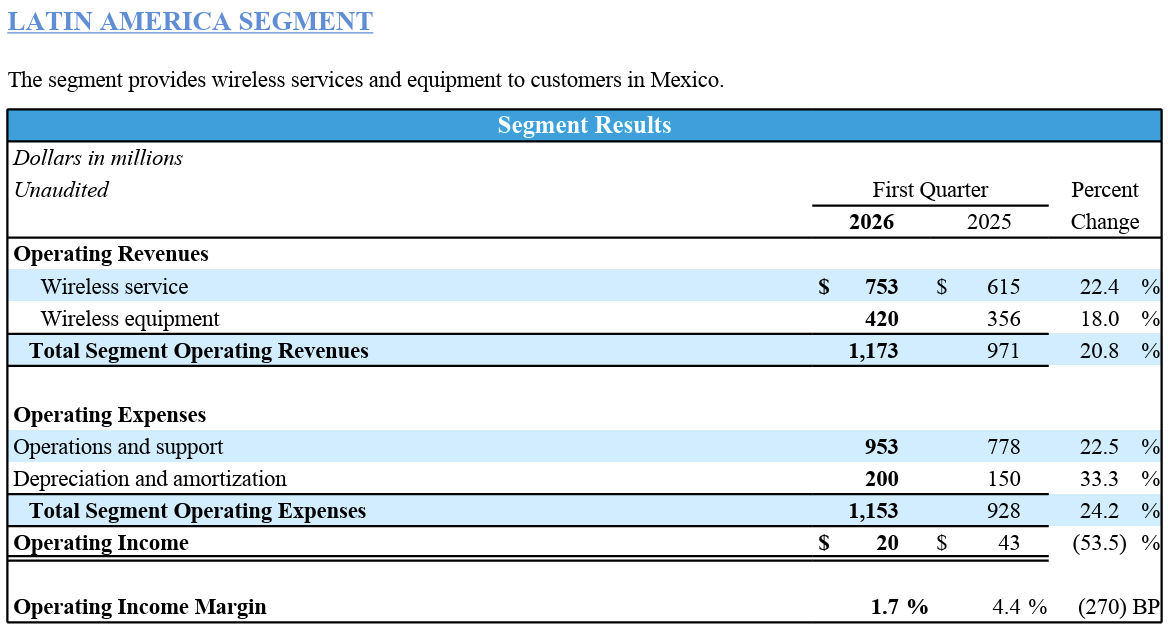Click the "Depreciation and amortization" row label
The height and width of the screenshot is (629, 1168).
(150, 479)
